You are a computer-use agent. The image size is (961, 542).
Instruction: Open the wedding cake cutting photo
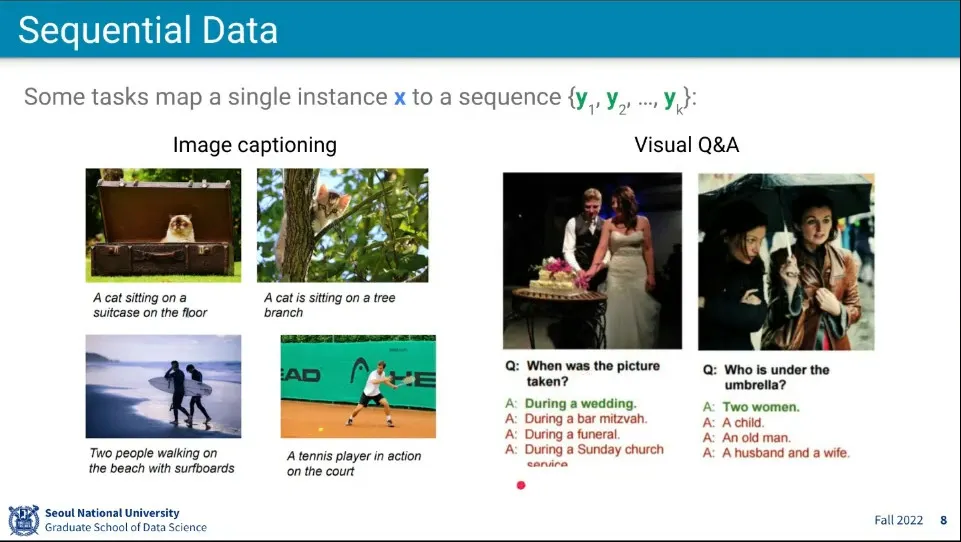(592, 261)
